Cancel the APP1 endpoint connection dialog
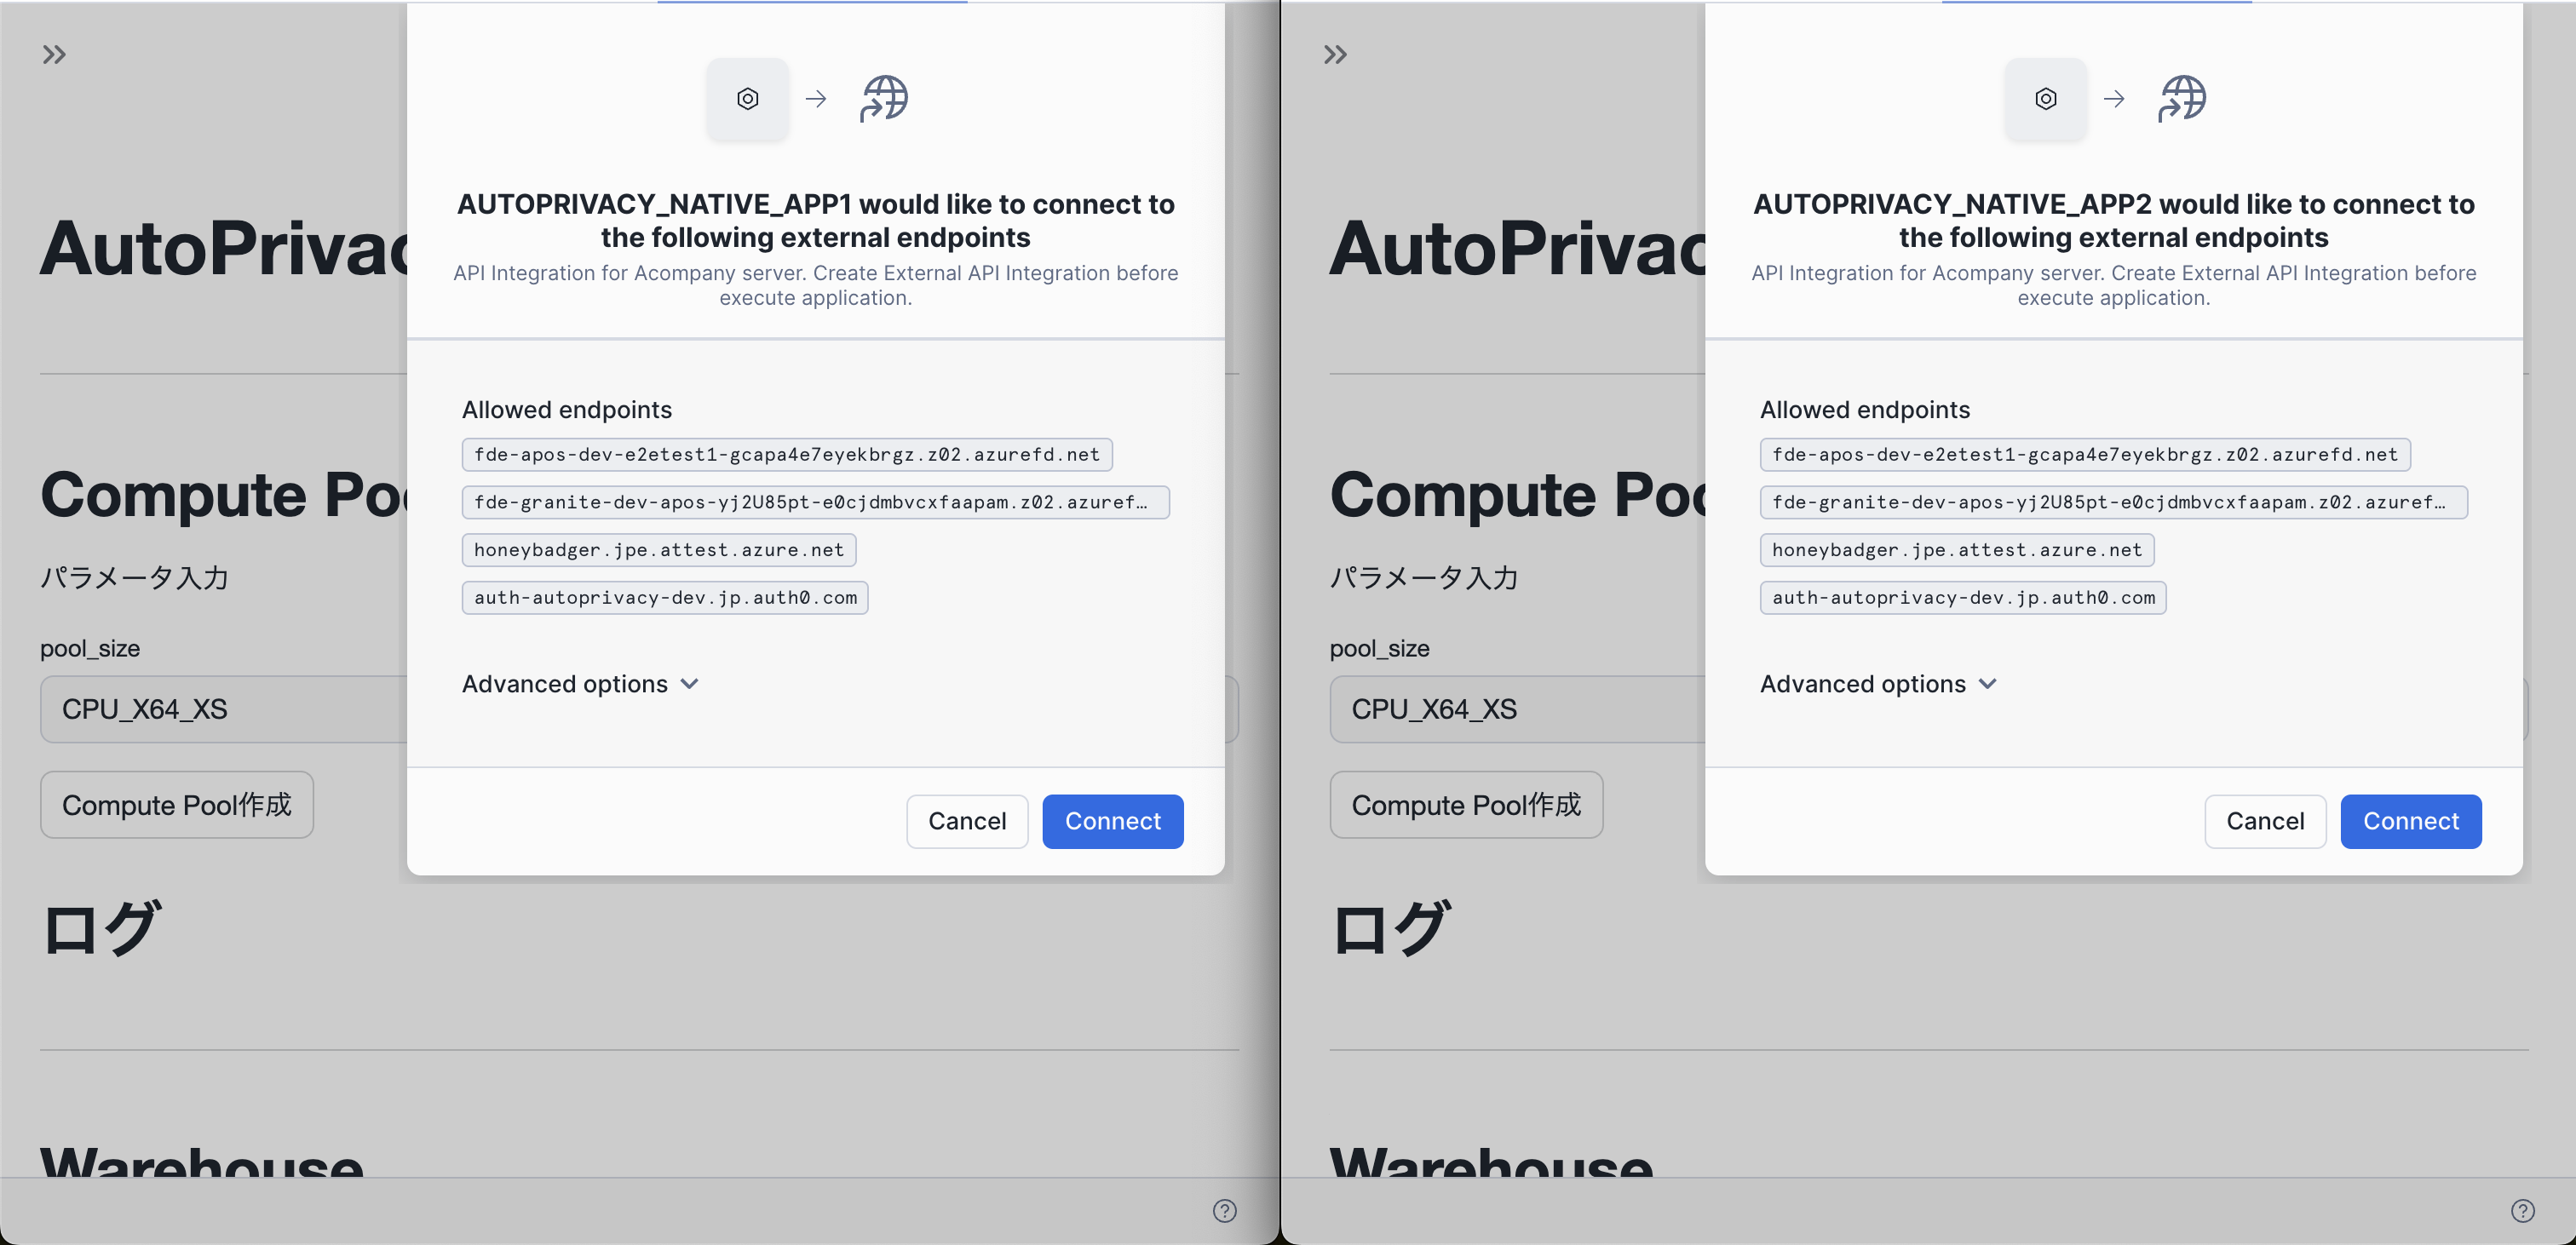2576x1245 pixels. pyautogui.click(x=966, y=821)
